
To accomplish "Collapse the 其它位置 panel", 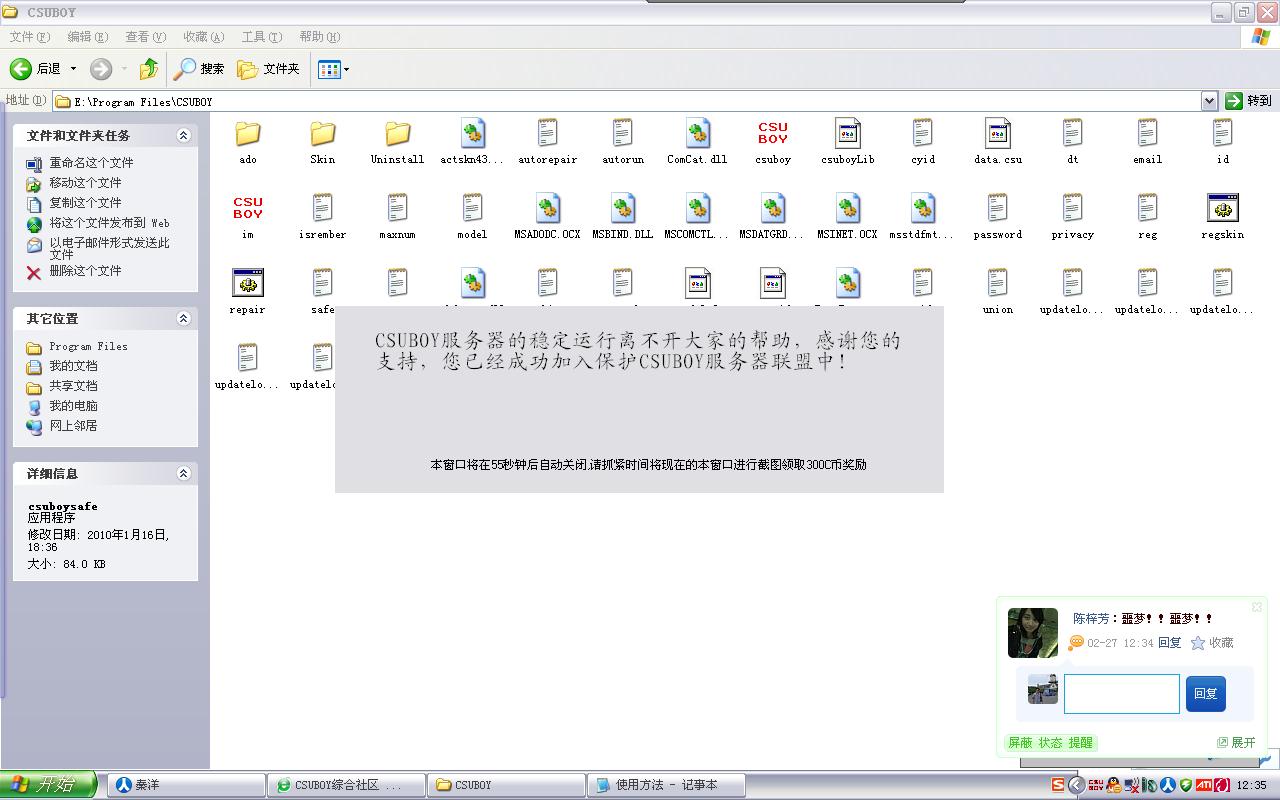I will pos(183,318).
